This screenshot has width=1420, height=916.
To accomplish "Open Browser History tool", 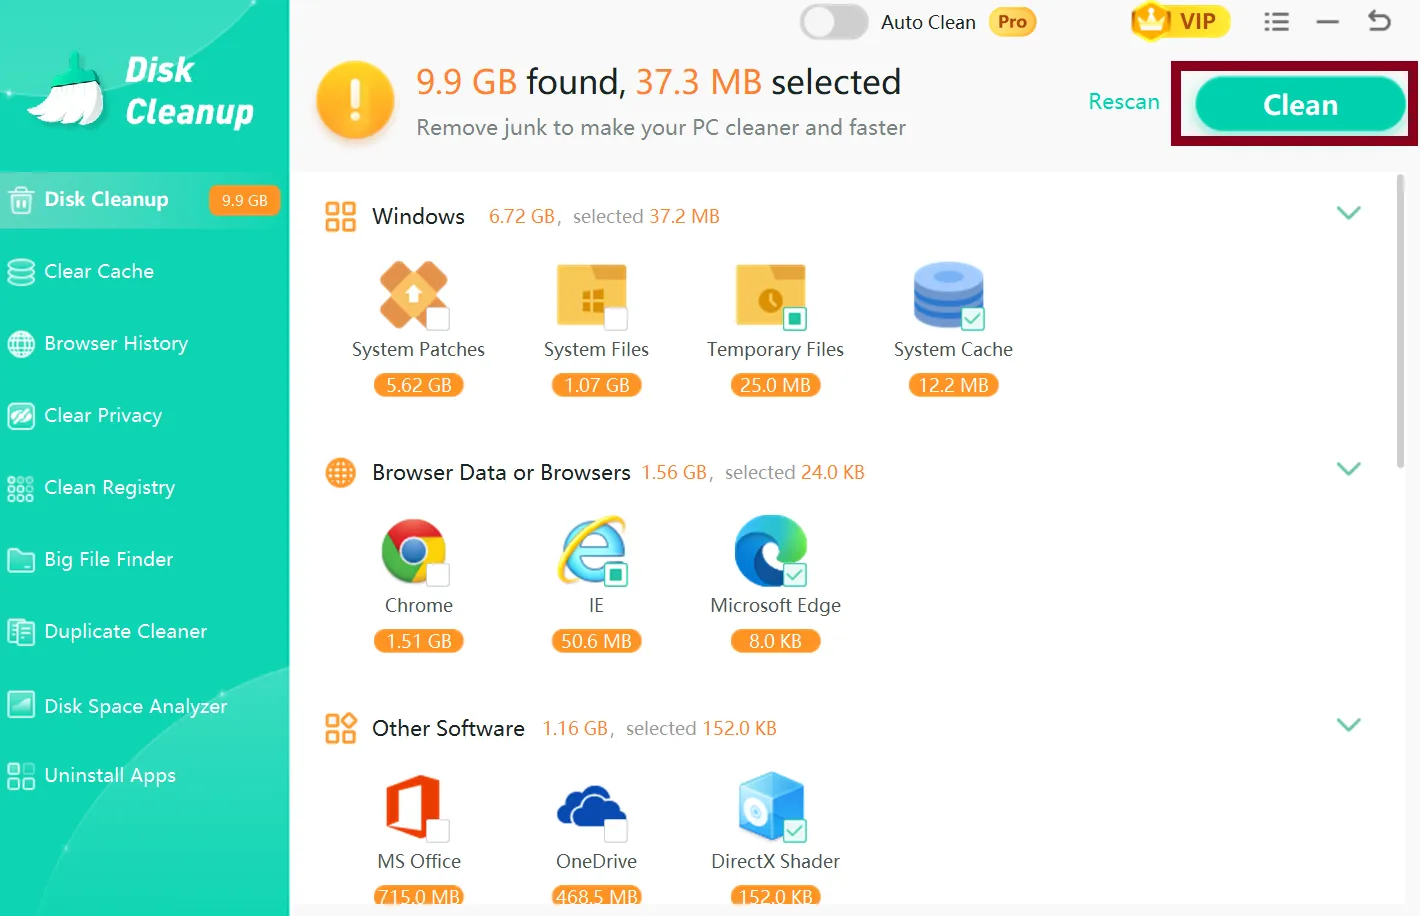I will pos(116,343).
